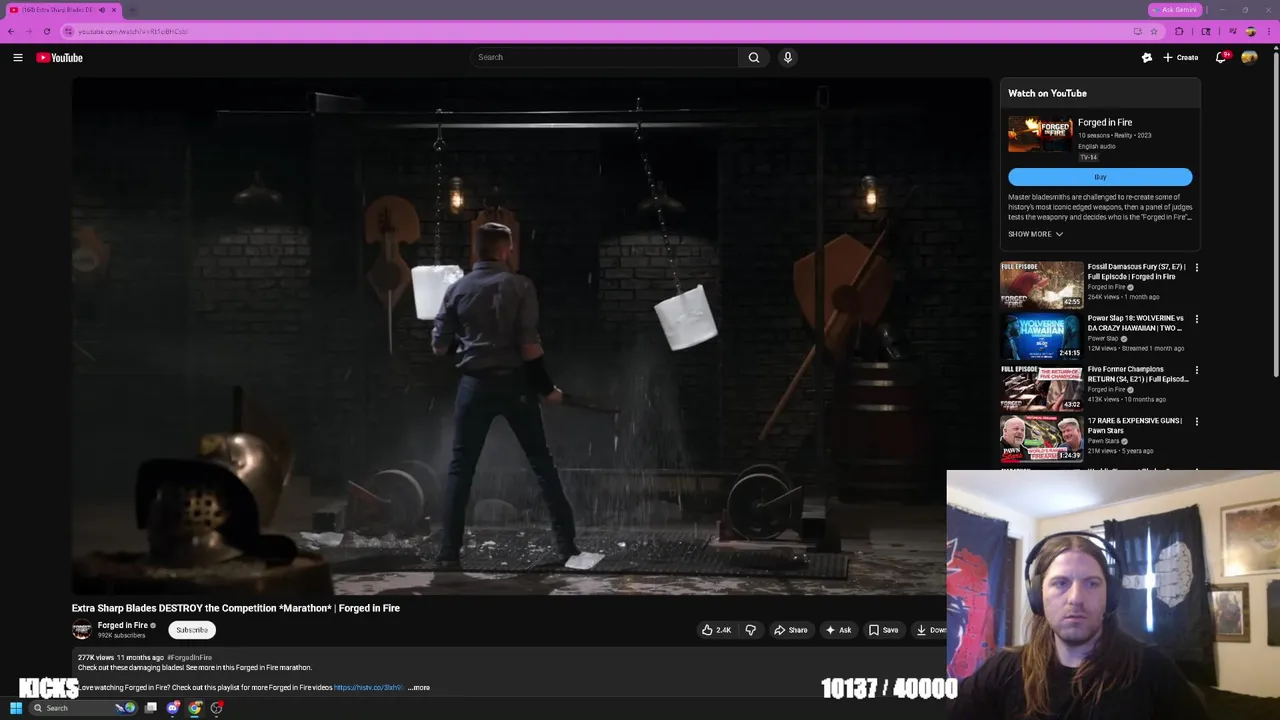The image size is (1280, 720).
Task: Reload the page with the refresh icon
Action: click(47, 31)
